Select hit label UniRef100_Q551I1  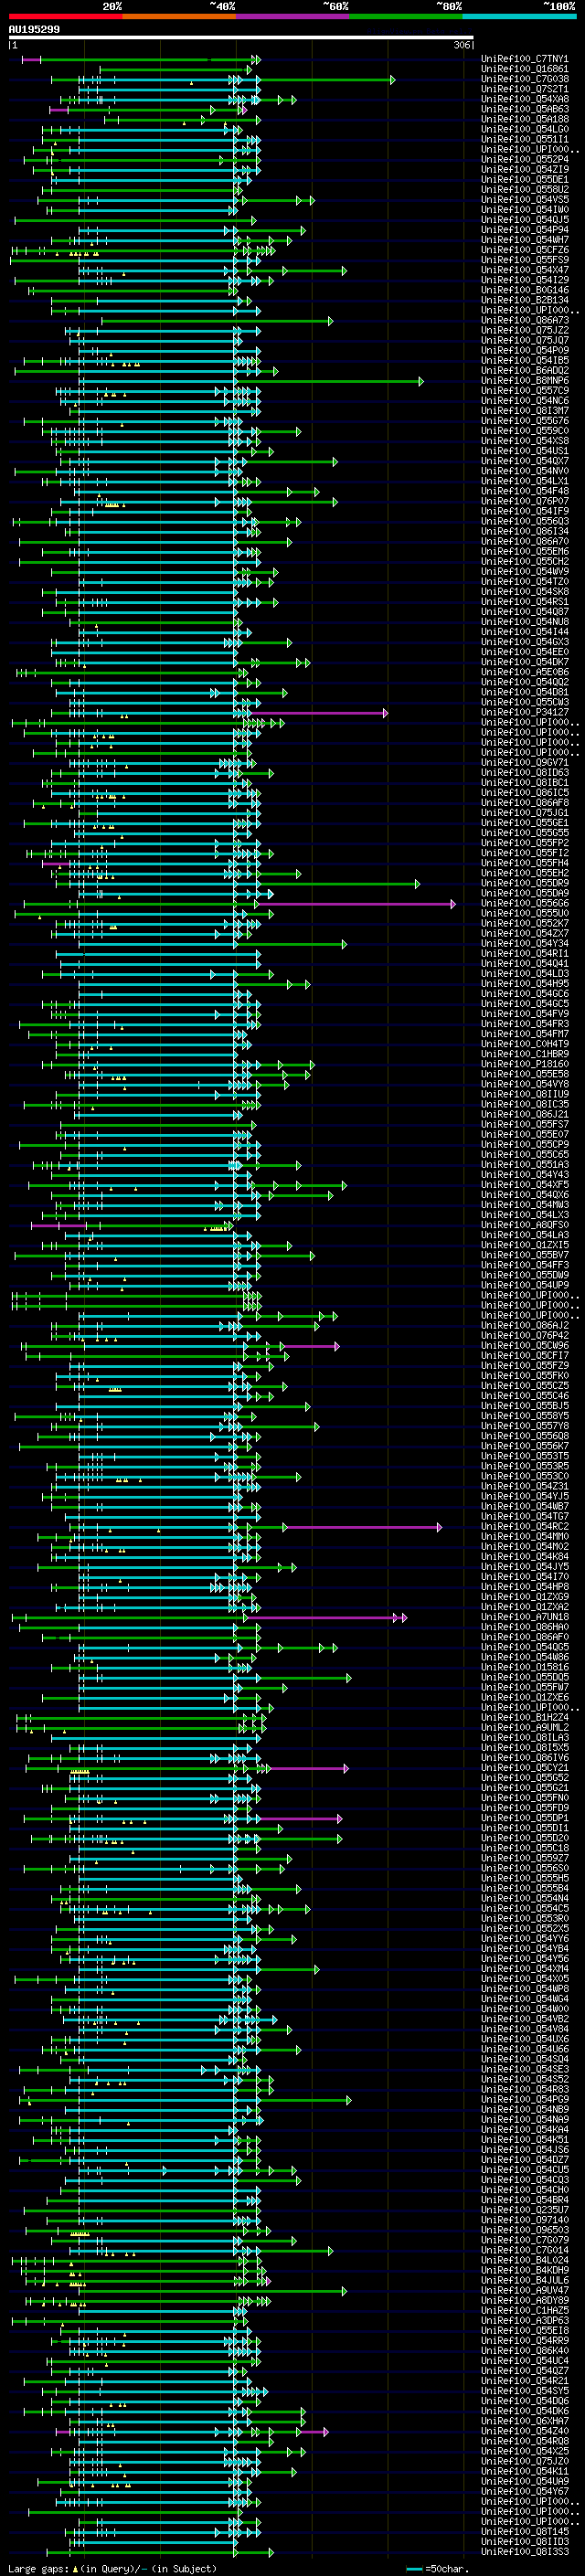pyautogui.click(x=525, y=139)
